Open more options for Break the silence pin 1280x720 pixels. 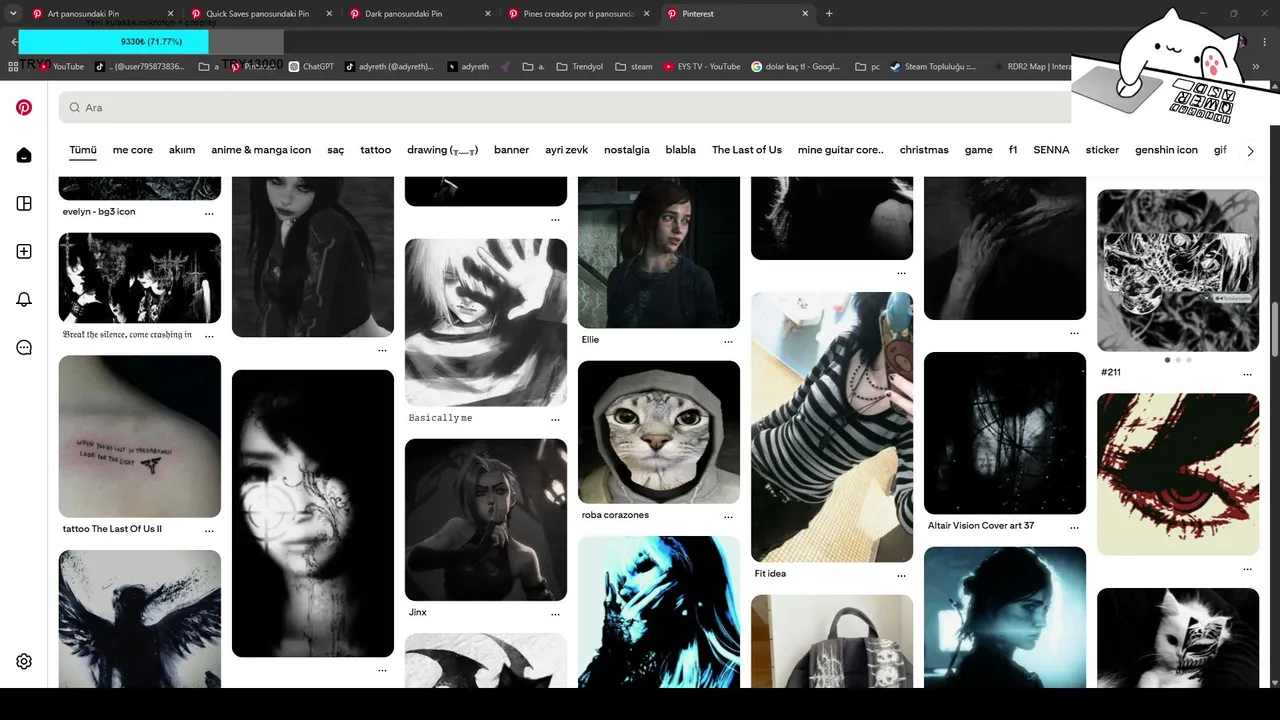[x=209, y=336]
